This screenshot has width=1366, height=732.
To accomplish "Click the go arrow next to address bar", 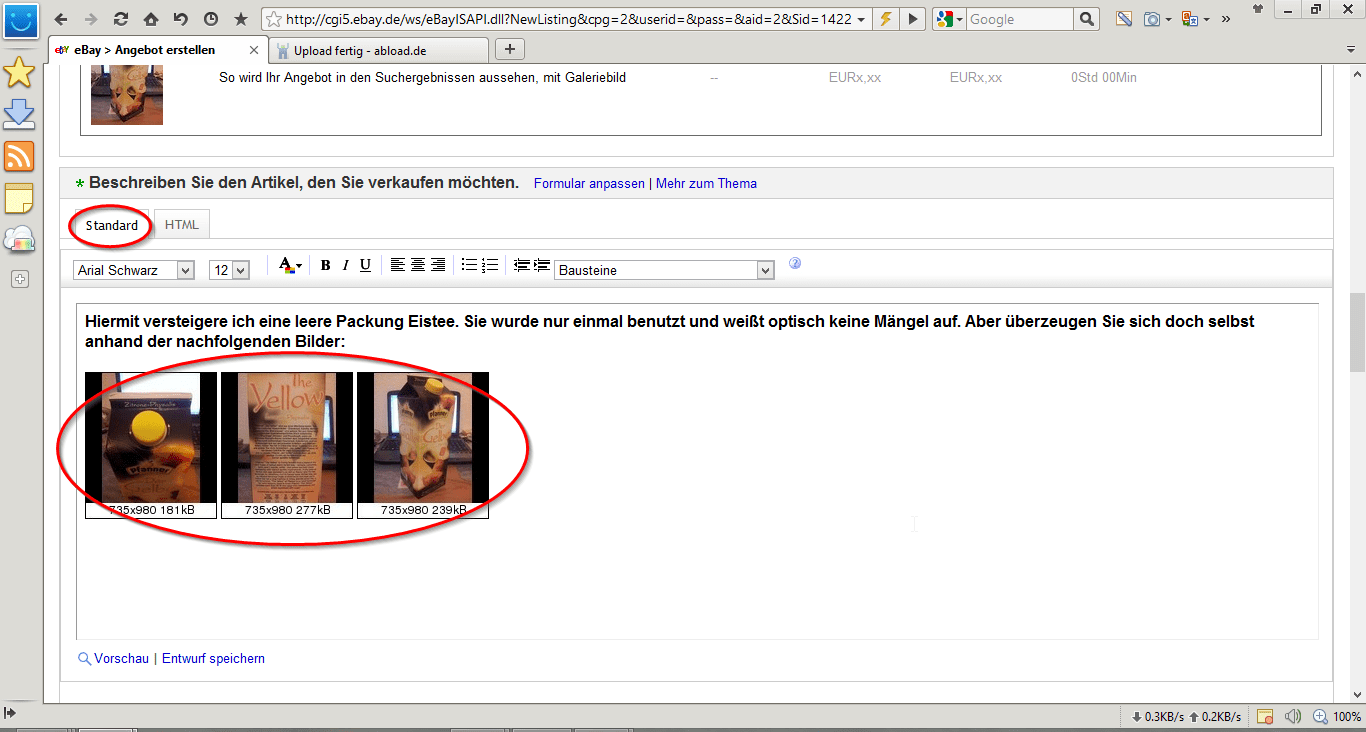I will (x=913, y=19).
